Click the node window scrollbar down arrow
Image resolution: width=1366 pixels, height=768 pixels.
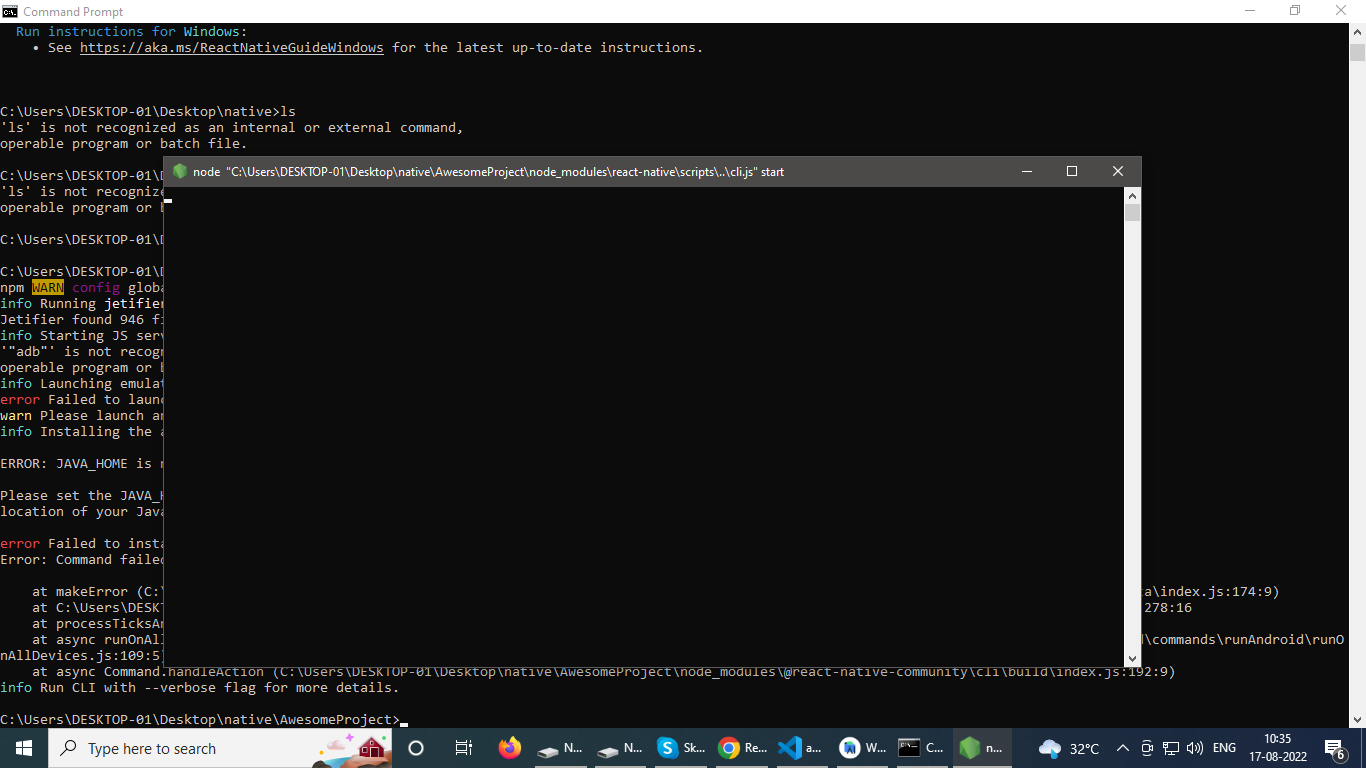(x=1133, y=658)
